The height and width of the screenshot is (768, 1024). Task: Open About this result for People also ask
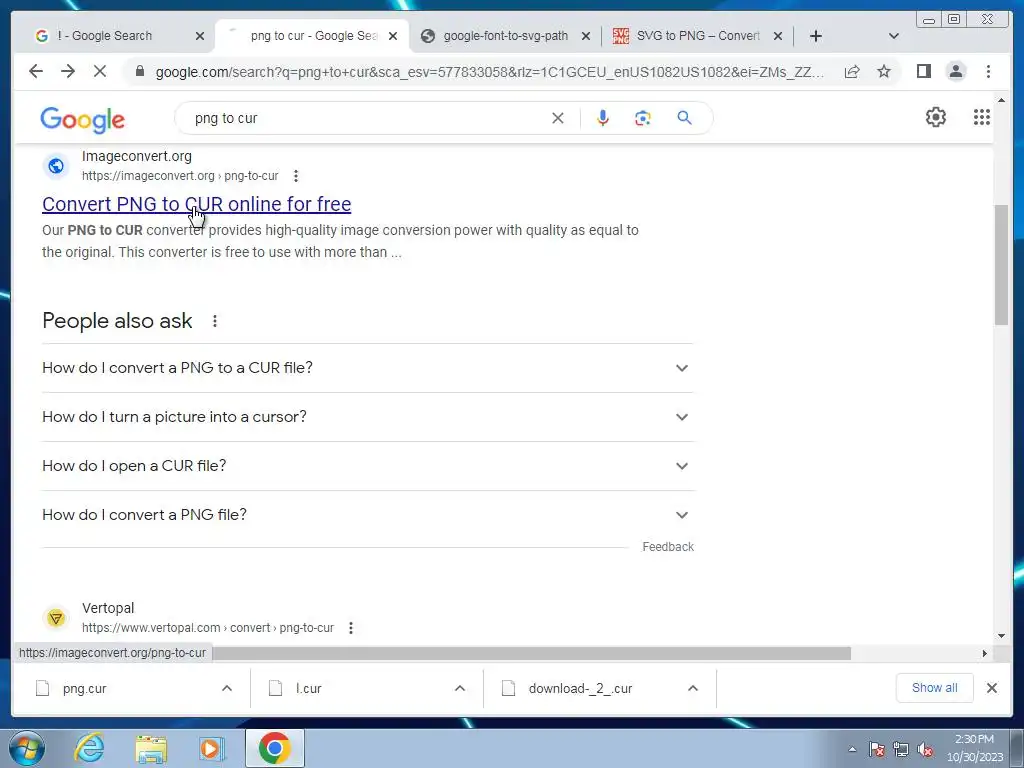point(215,321)
